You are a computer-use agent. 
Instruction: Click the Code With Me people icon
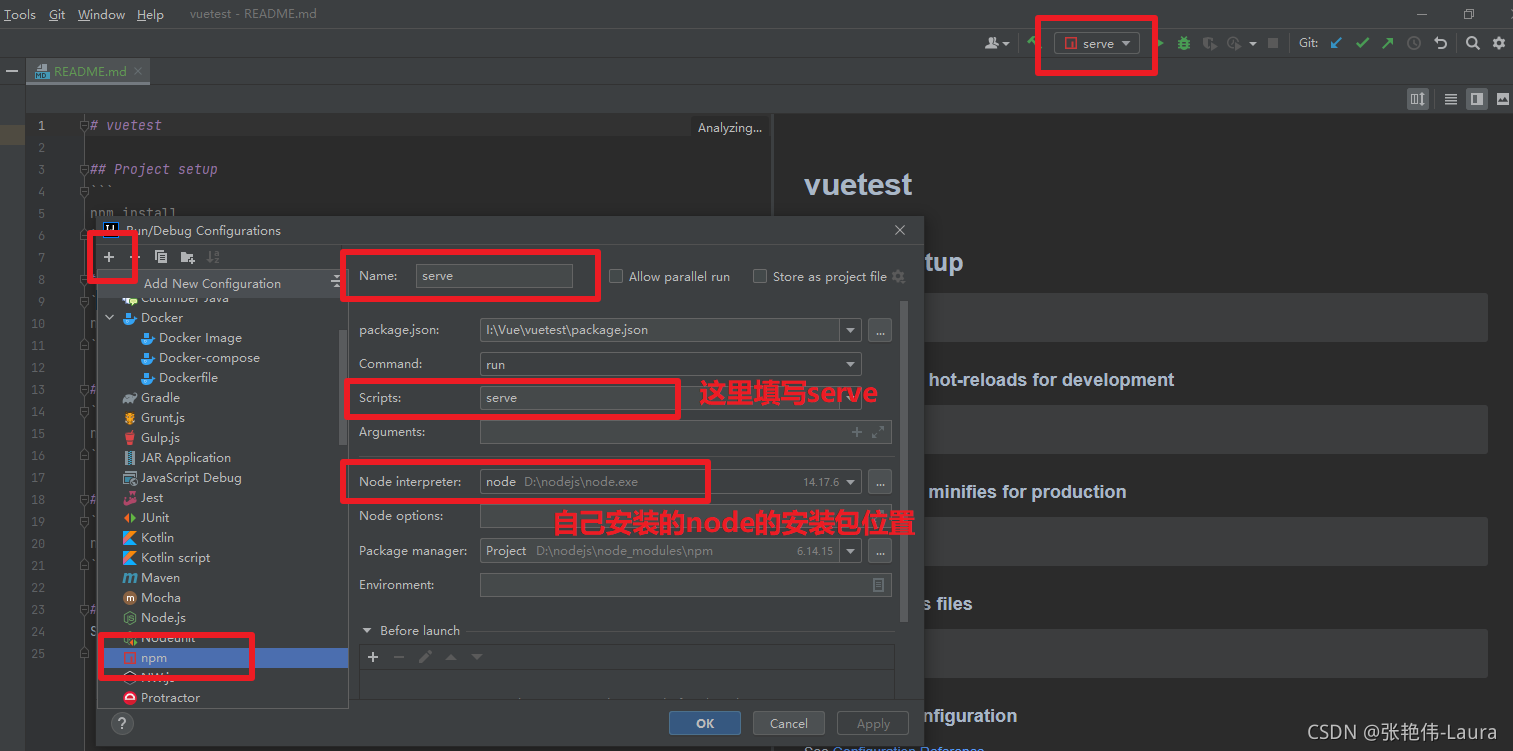(997, 43)
